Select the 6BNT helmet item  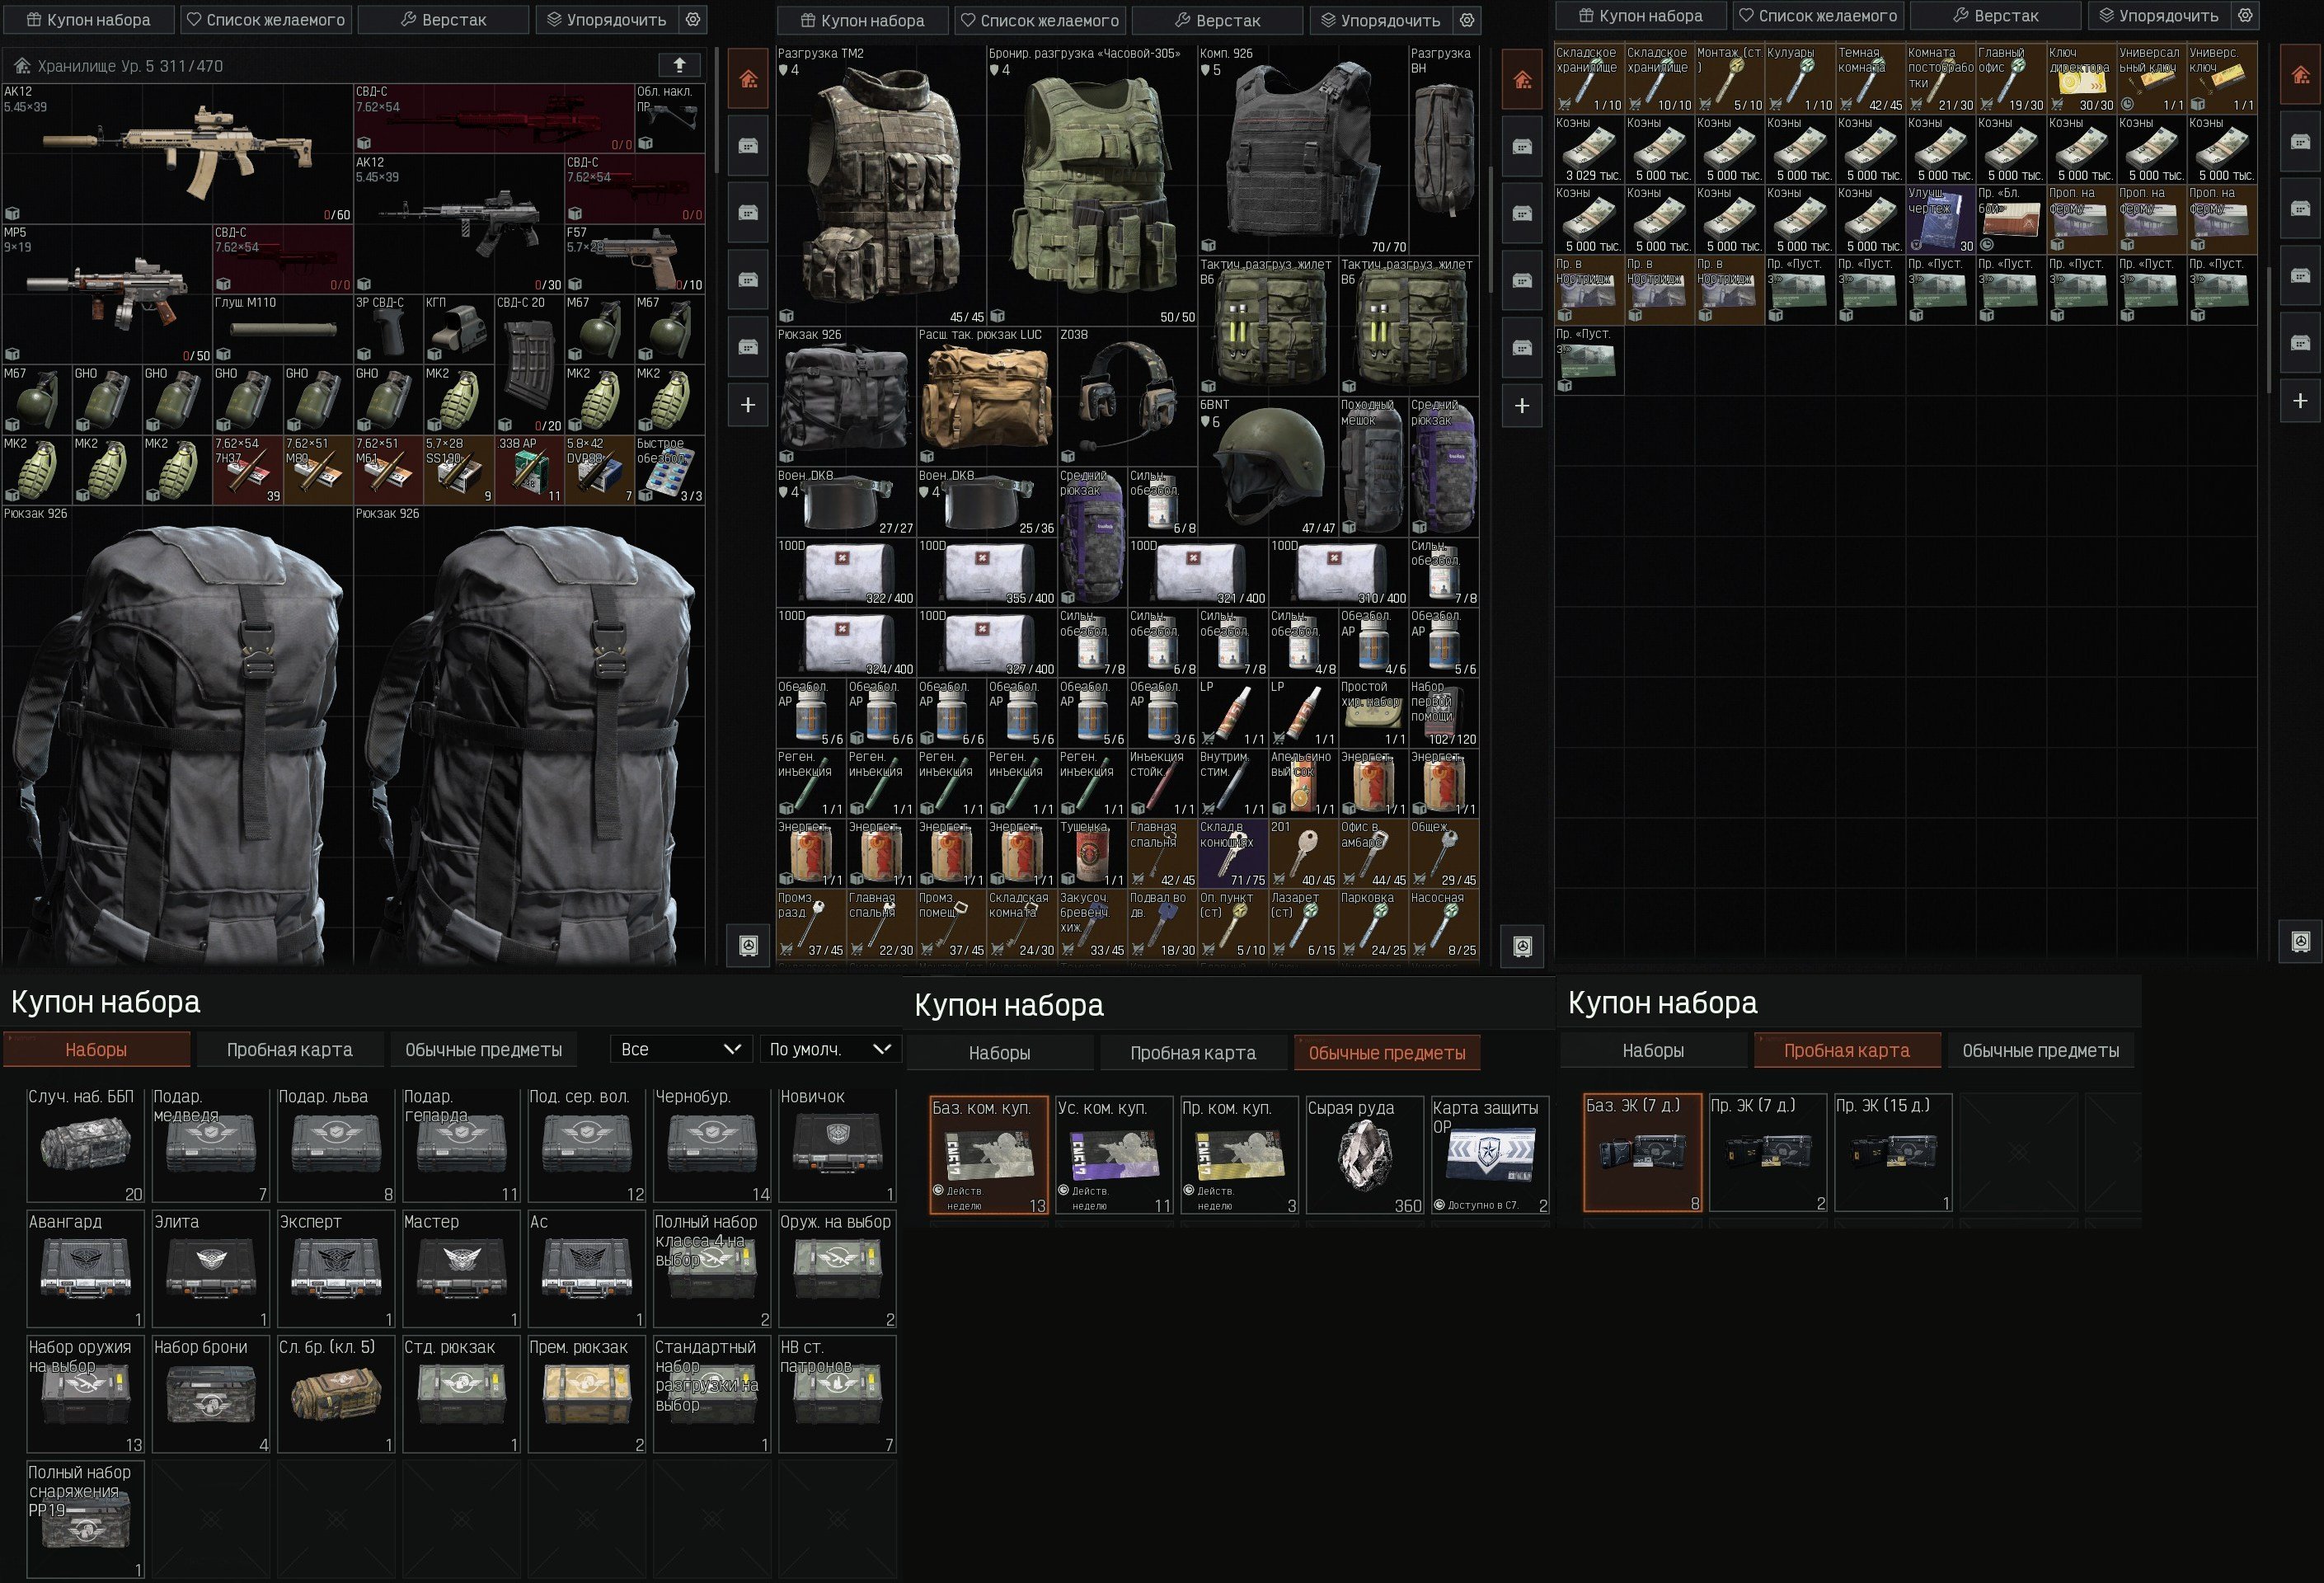(1268, 467)
